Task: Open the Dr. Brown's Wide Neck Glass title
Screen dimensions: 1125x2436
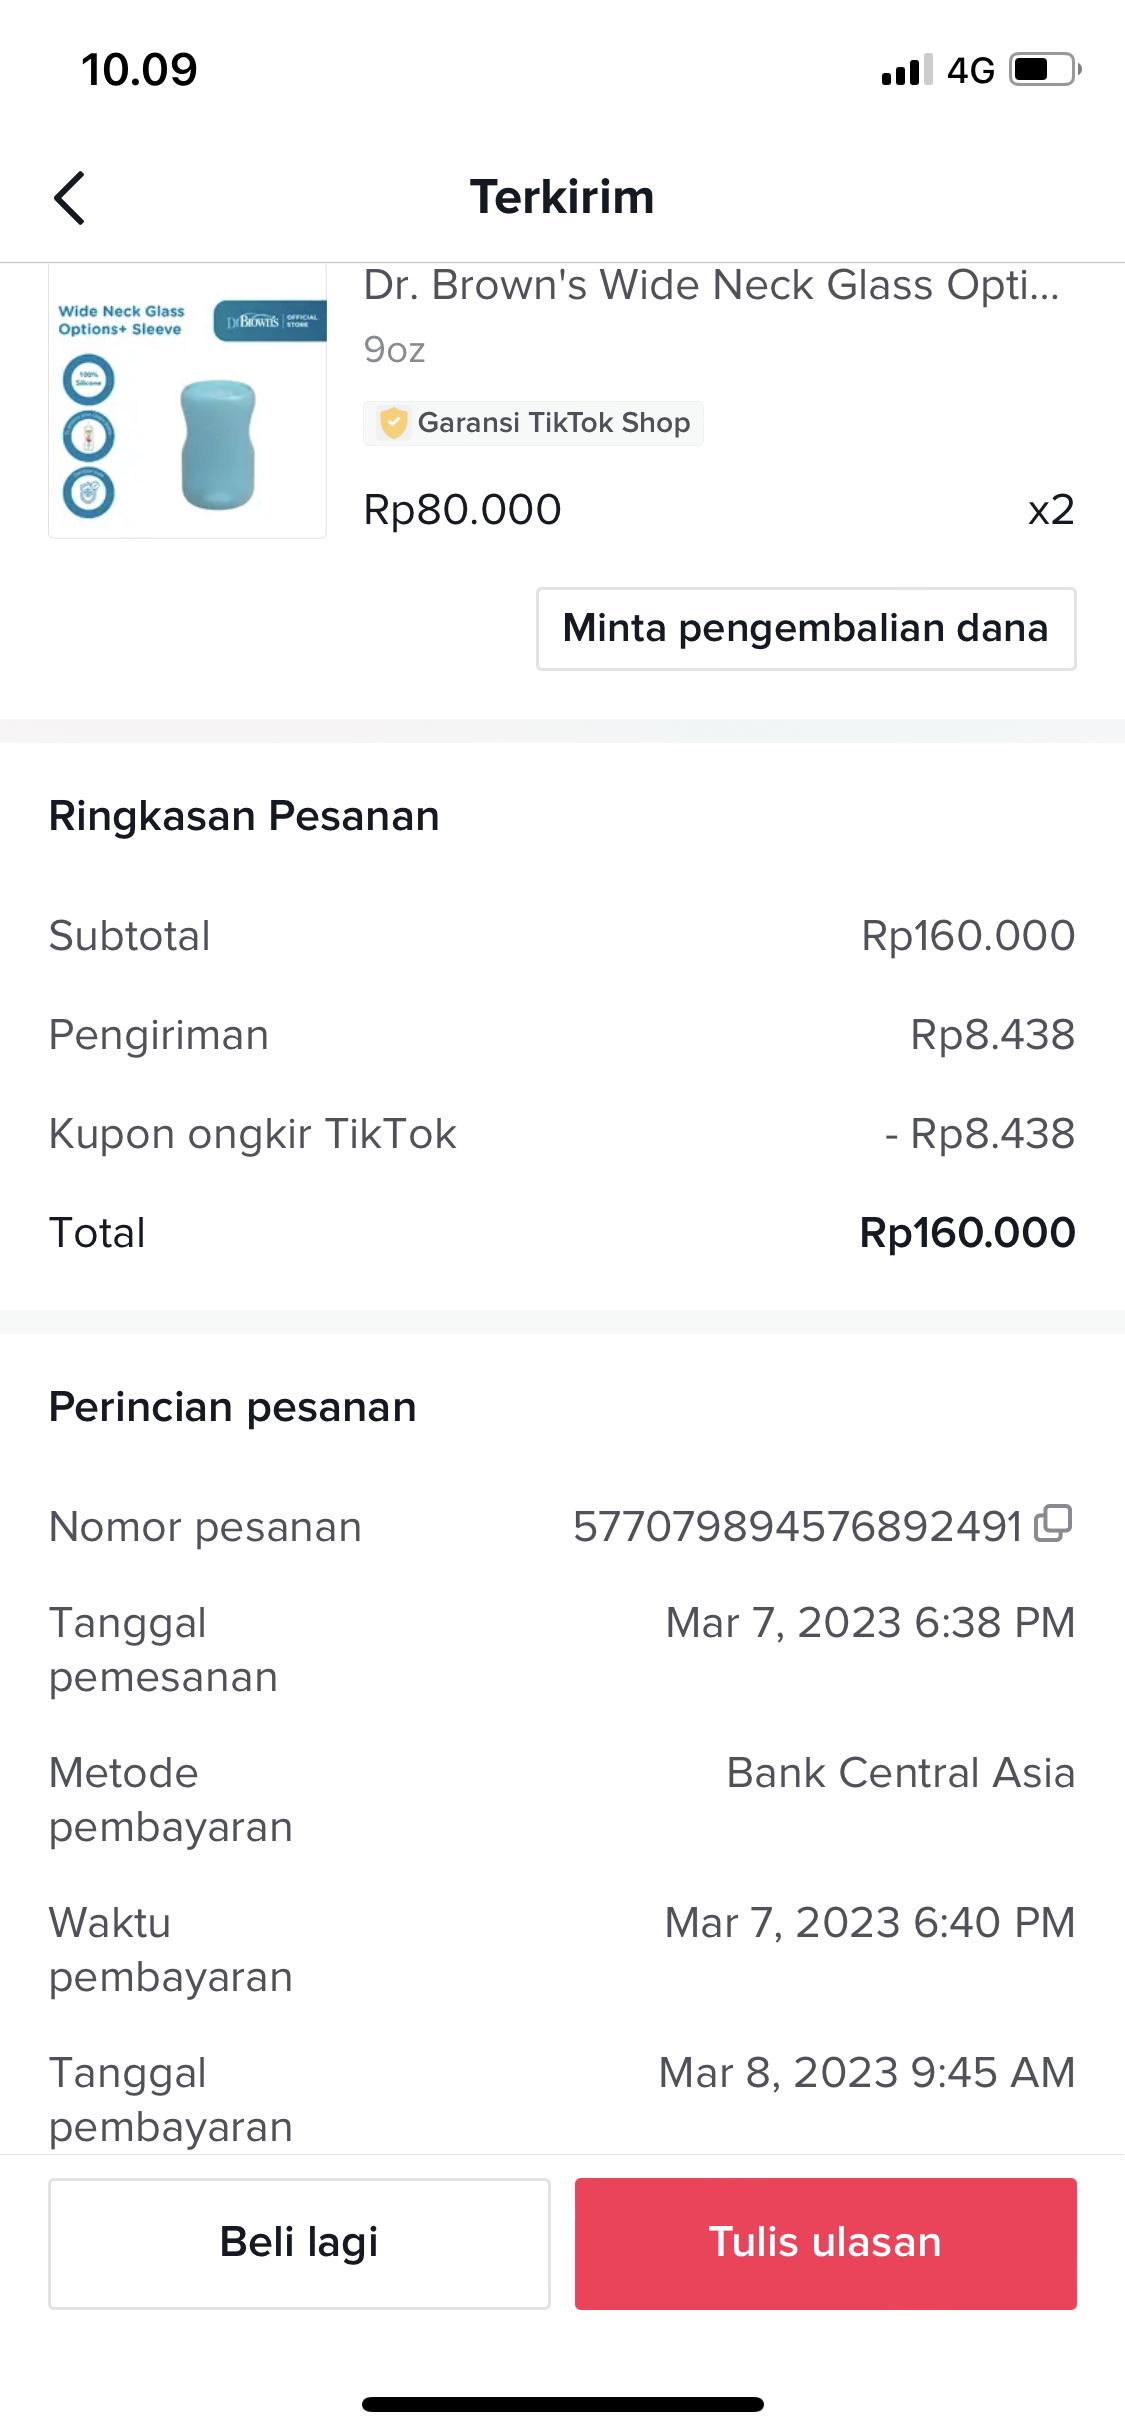Action: pos(711,286)
